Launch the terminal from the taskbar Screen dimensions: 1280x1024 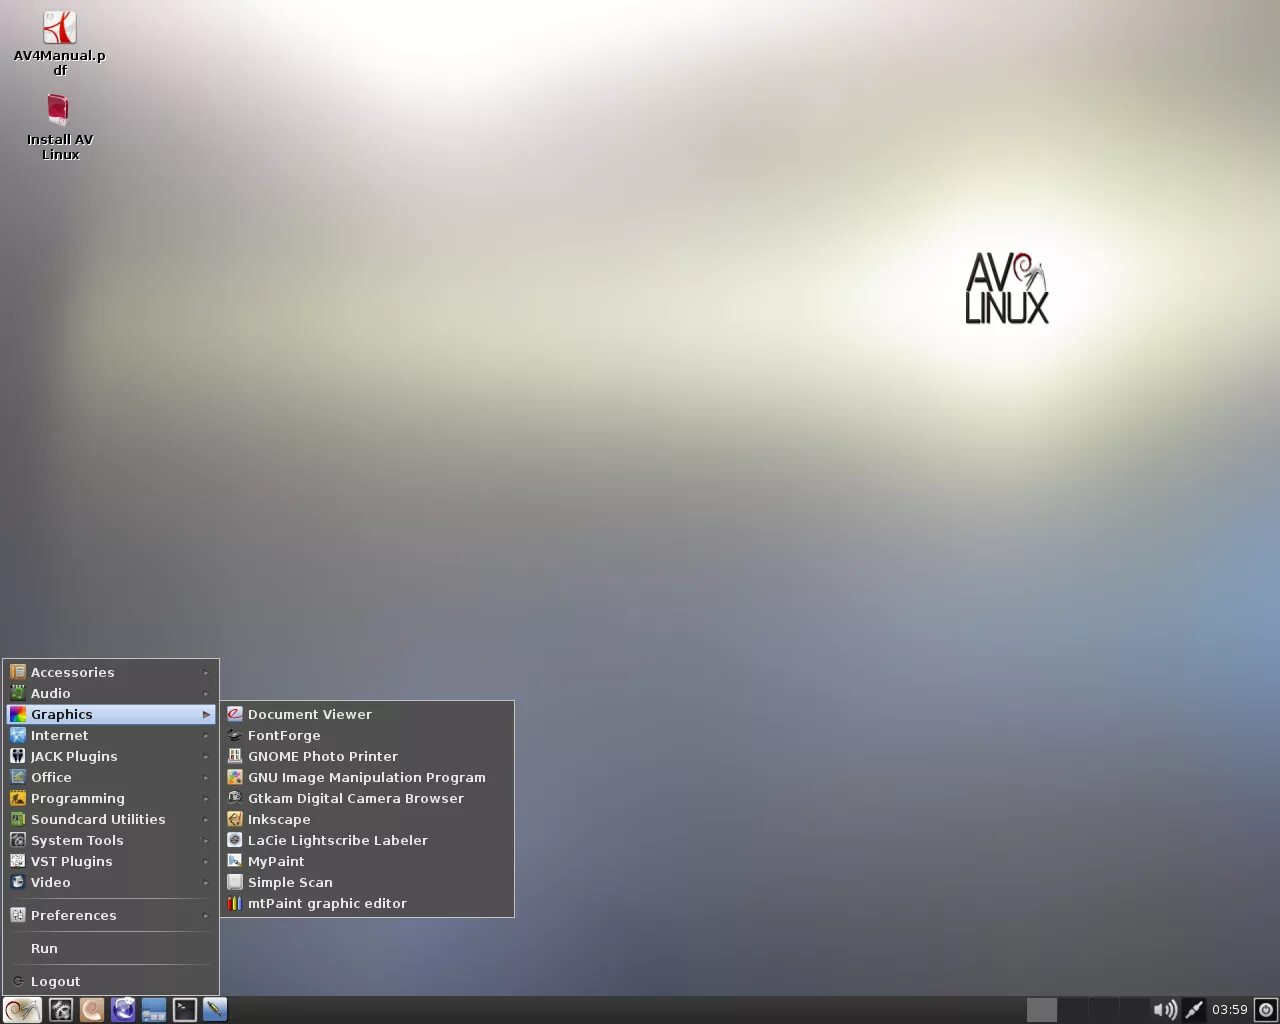coord(185,1010)
